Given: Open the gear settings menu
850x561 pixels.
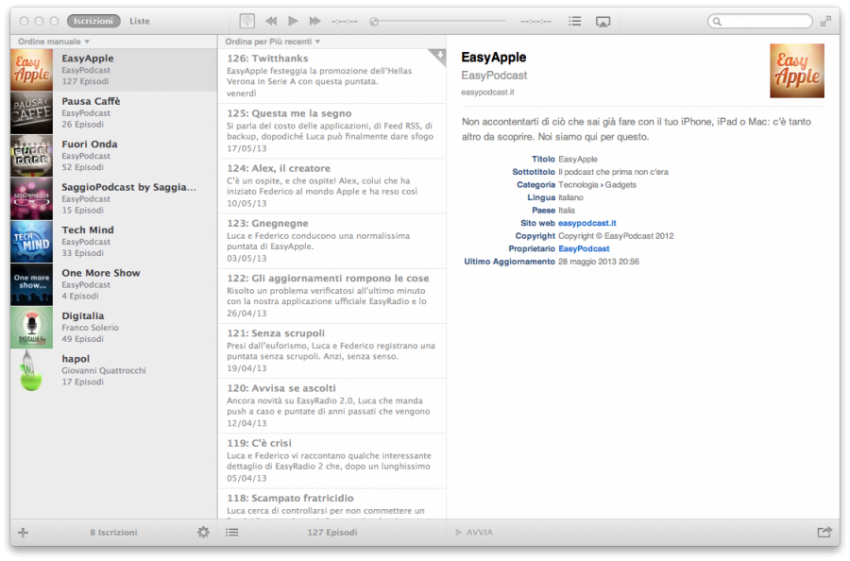Looking at the screenshot, I should pos(203,532).
